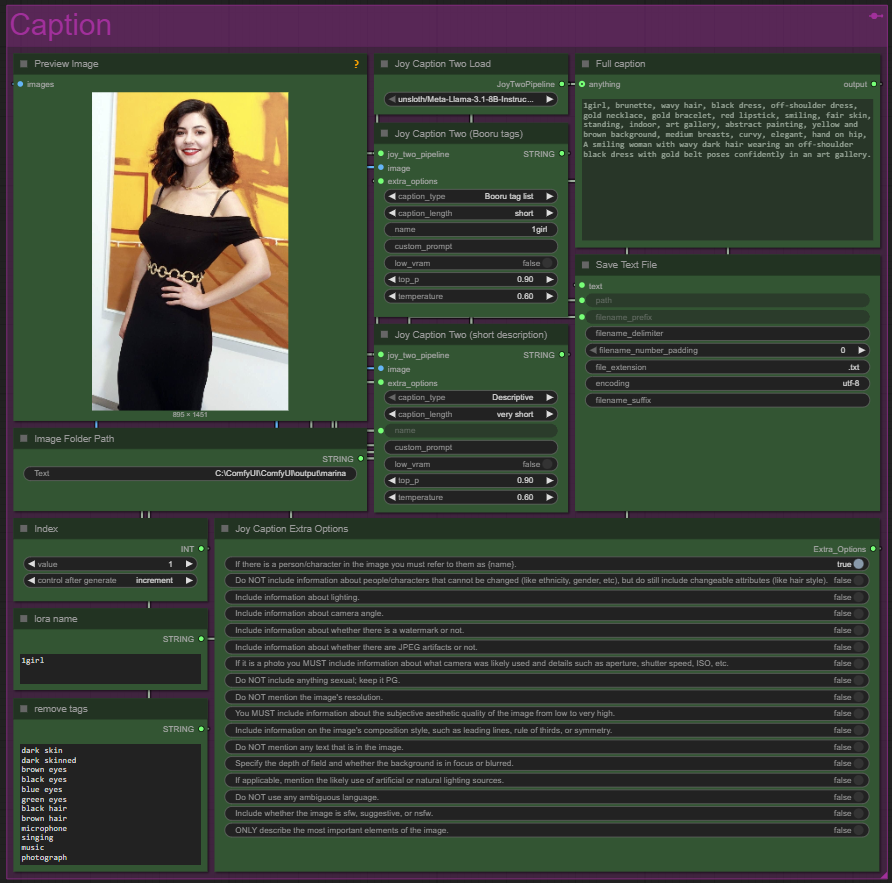This screenshot has width=892, height=883.
Task: Click custom_prompt in Booru tags node
Action: (x=471, y=246)
